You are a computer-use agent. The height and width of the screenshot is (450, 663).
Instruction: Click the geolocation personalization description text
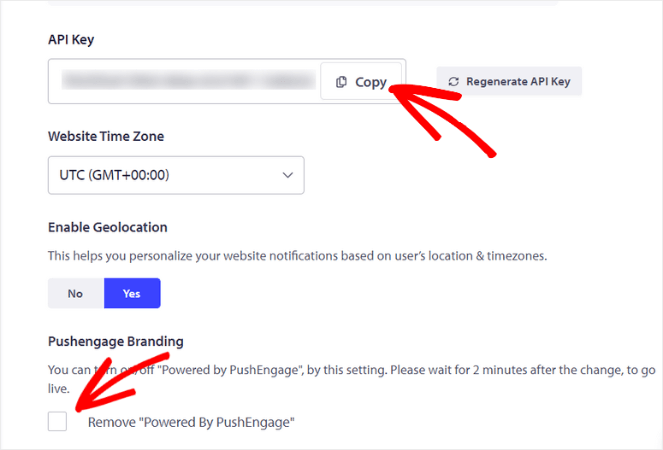(297, 256)
